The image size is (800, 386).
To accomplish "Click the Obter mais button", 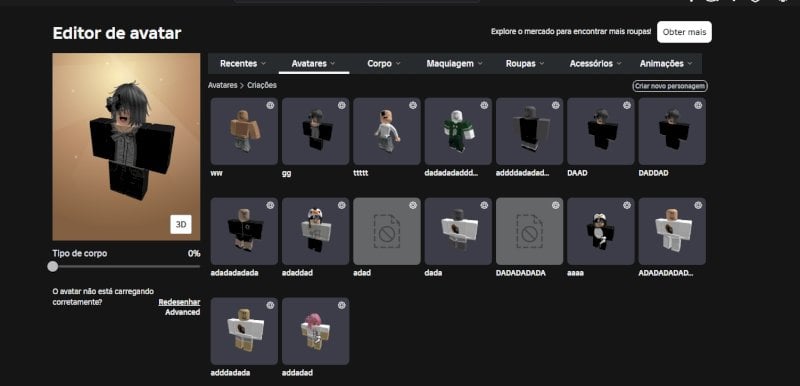I will (x=684, y=32).
